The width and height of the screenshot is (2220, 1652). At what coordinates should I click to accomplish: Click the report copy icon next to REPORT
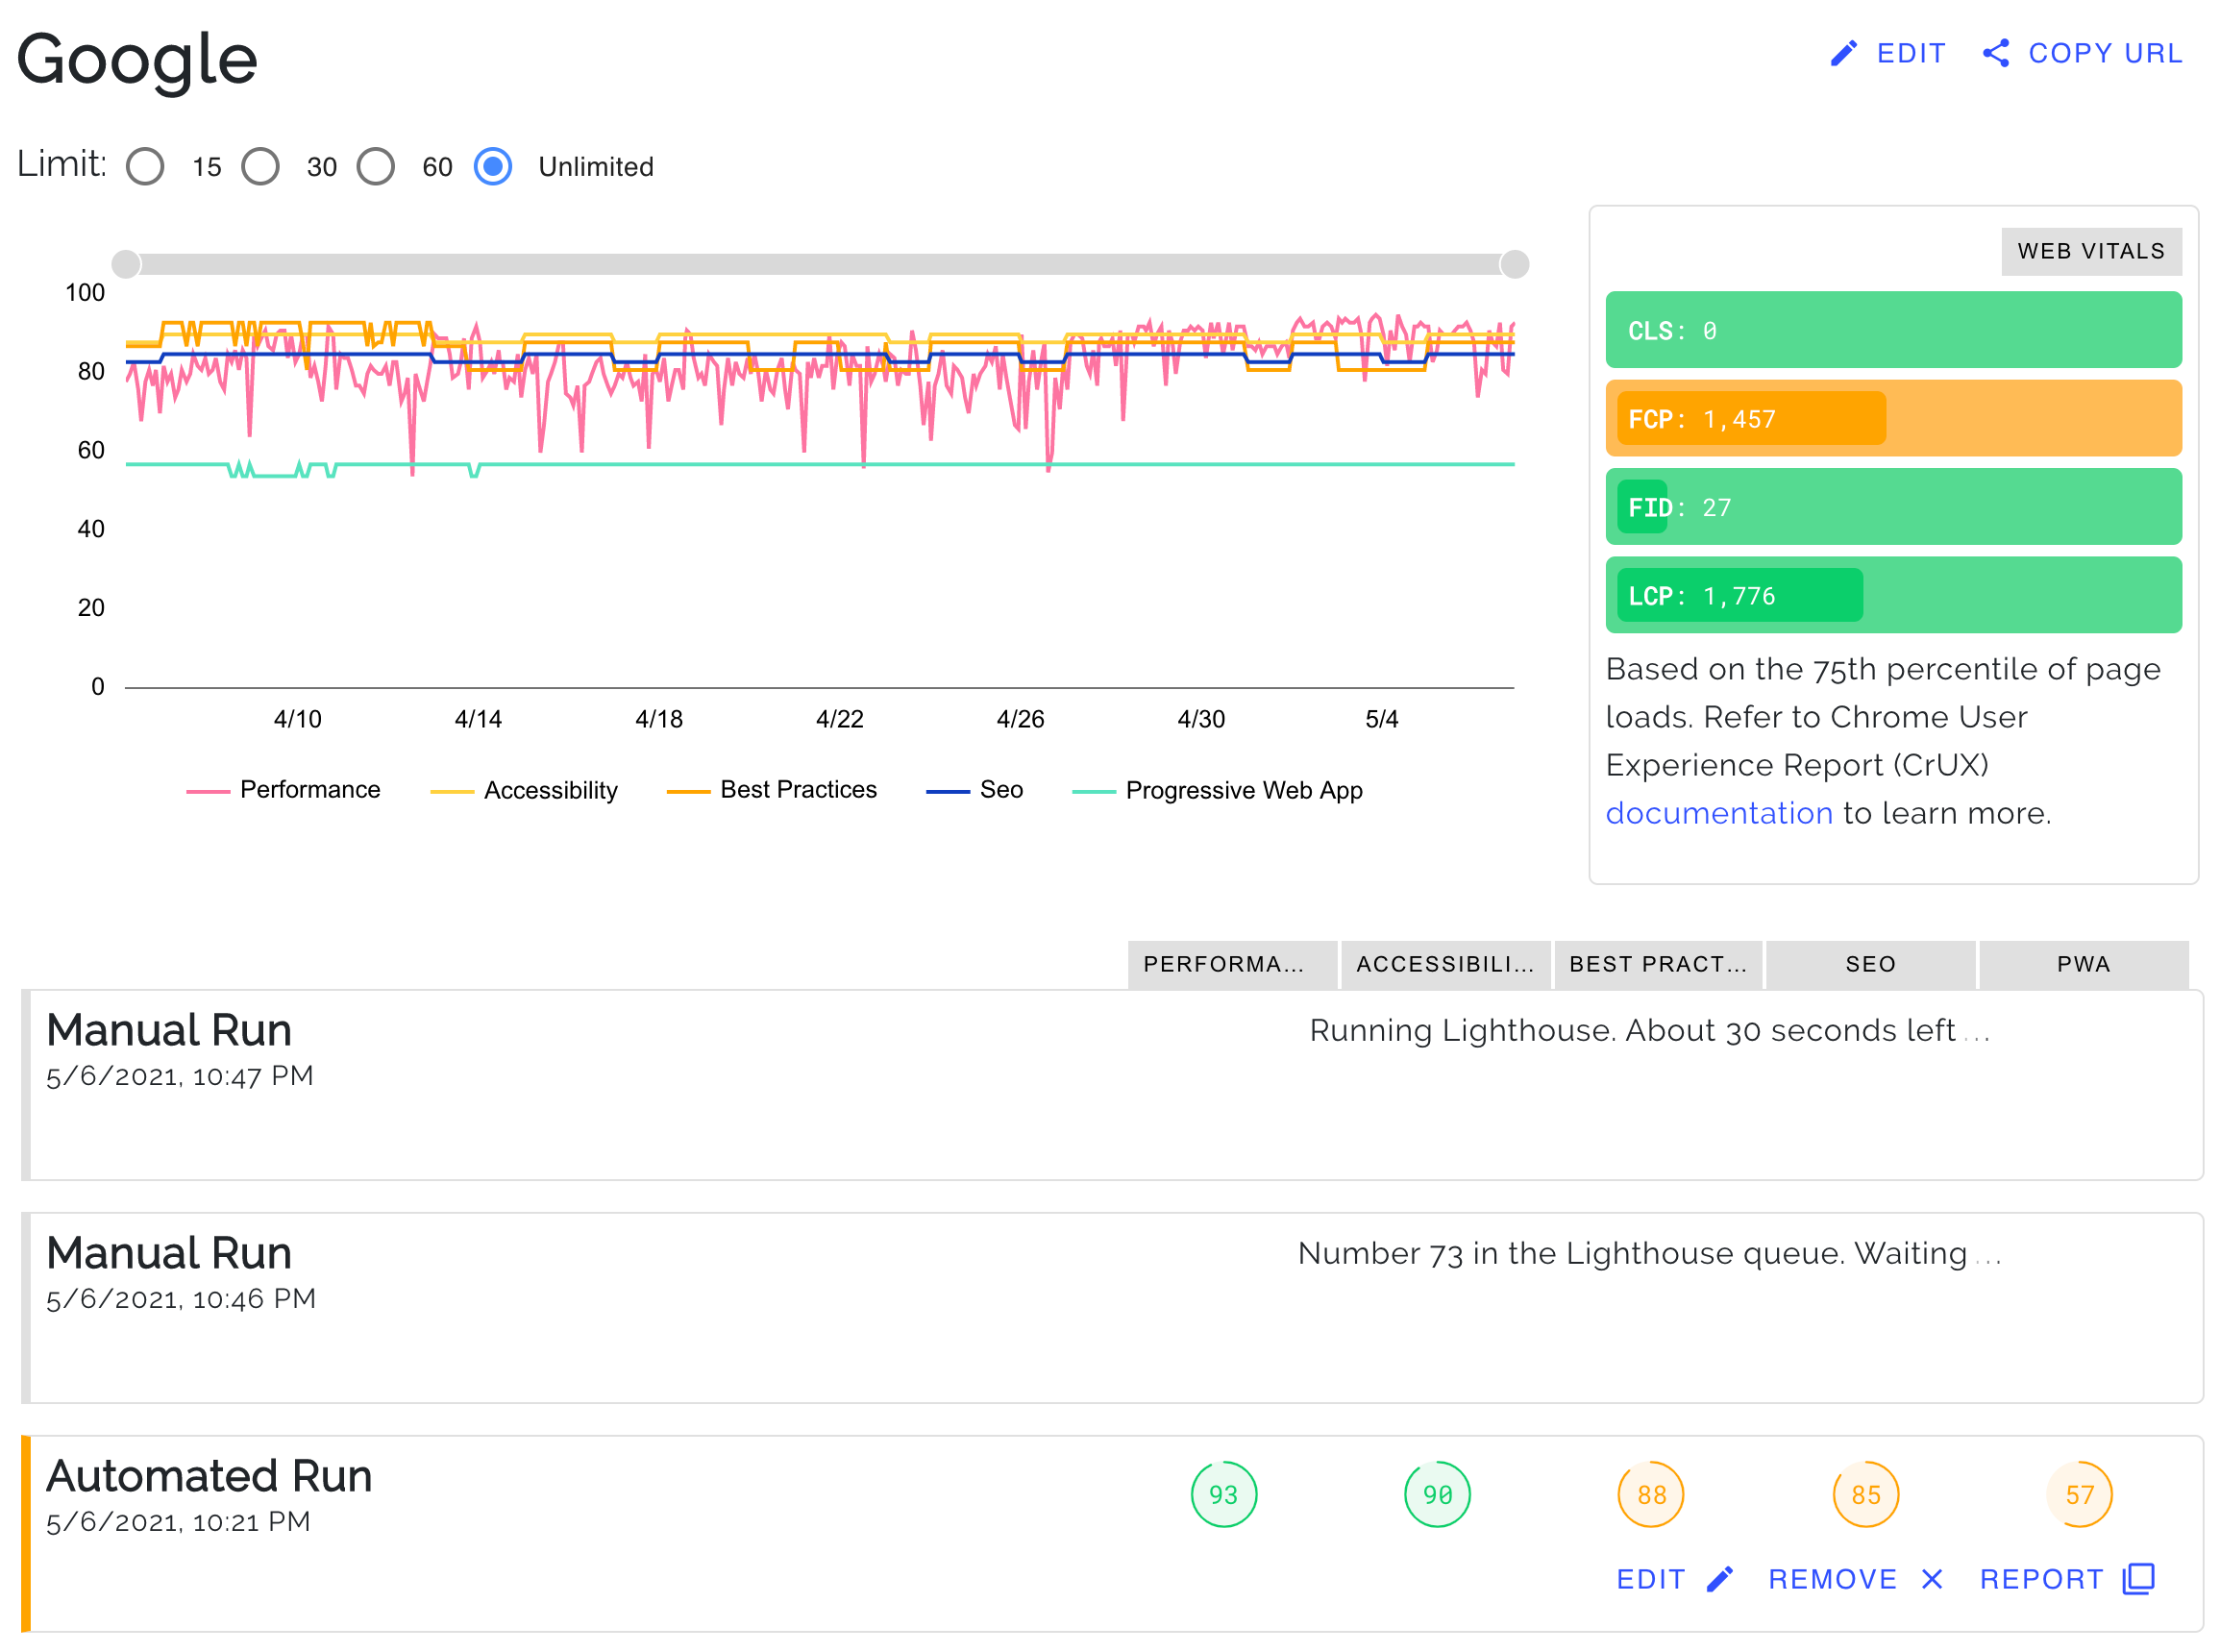pos(2138,1579)
